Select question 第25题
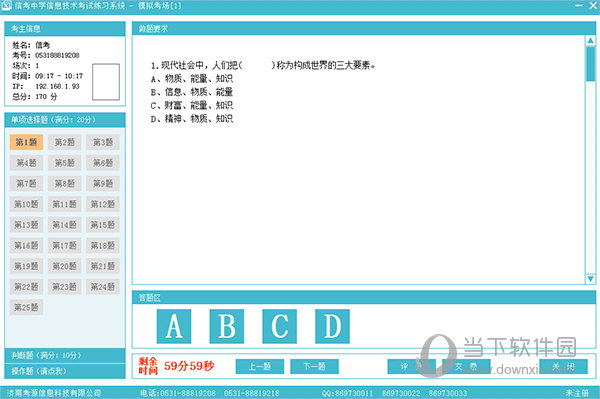 pyautogui.click(x=26, y=308)
